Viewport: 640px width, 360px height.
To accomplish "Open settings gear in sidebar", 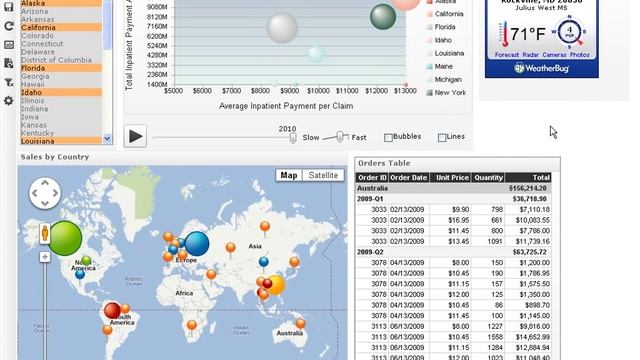I will point(9,101).
